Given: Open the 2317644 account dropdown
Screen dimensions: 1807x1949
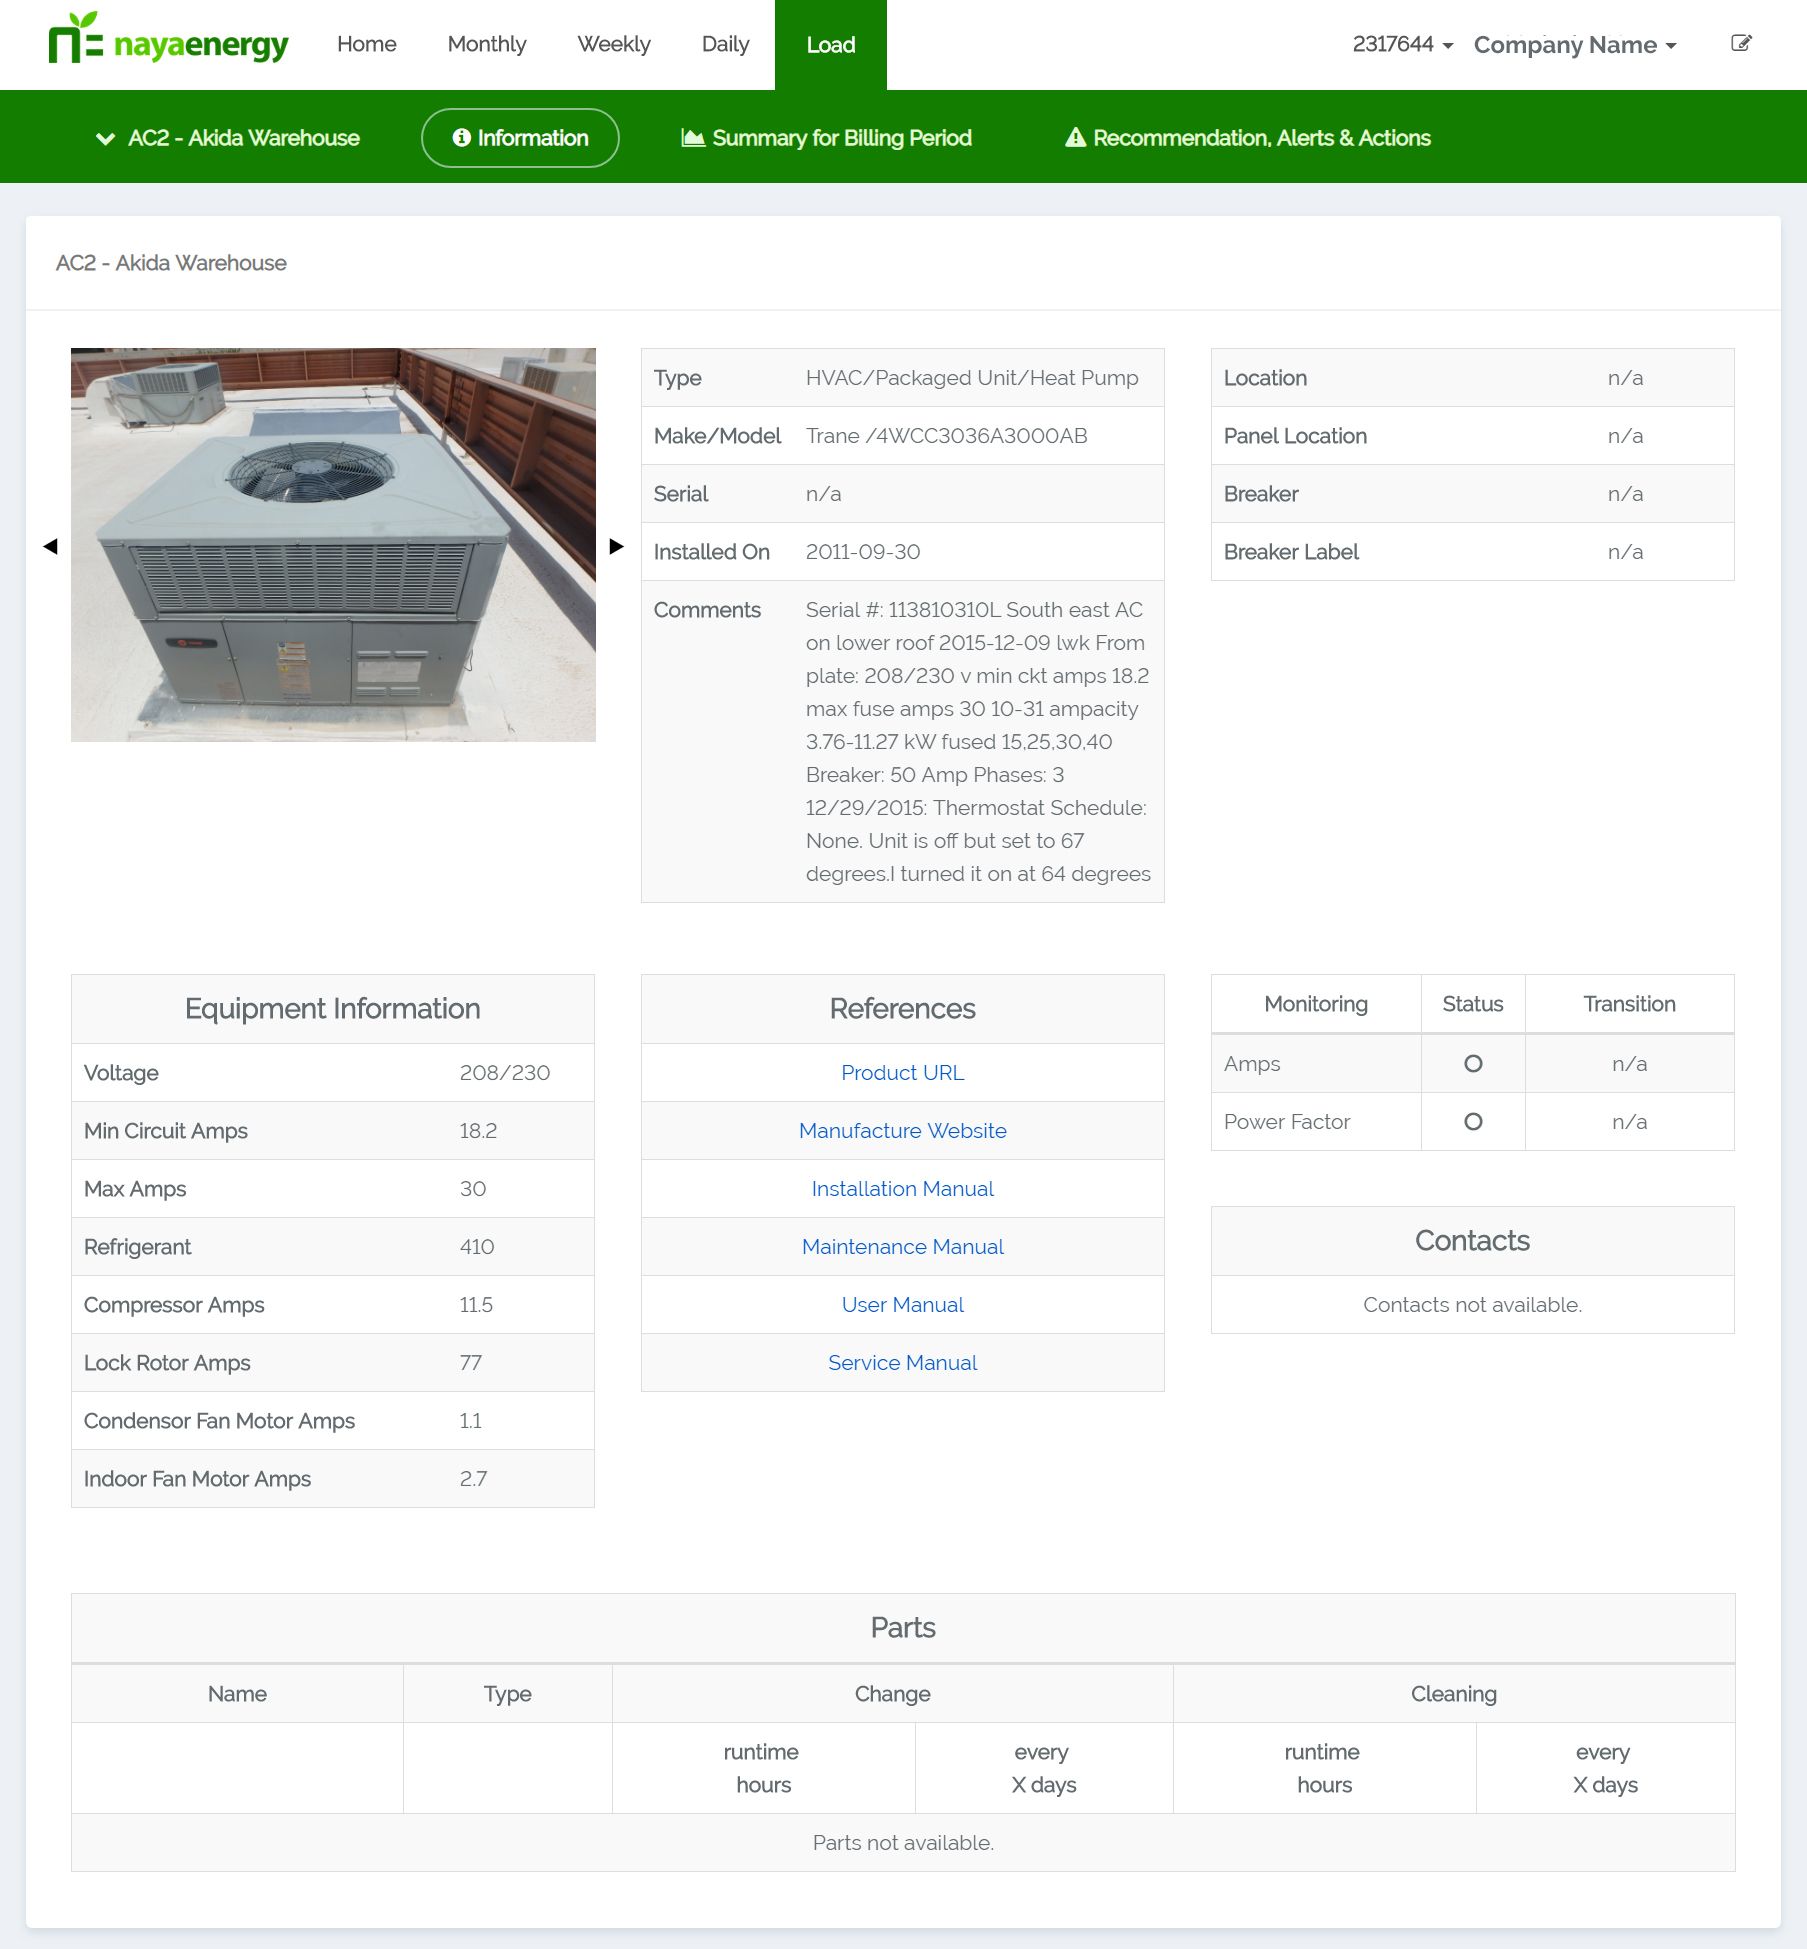Looking at the screenshot, I should [x=1401, y=44].
